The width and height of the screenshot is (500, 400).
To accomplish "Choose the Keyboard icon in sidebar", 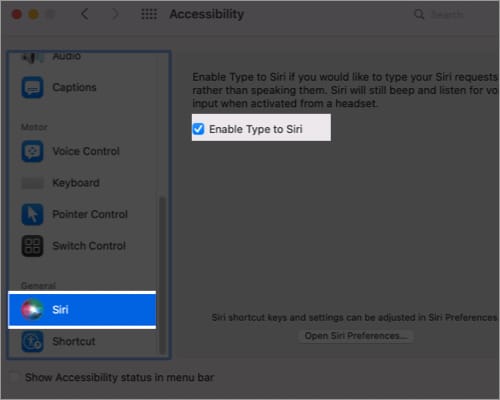I will [32, 183].
